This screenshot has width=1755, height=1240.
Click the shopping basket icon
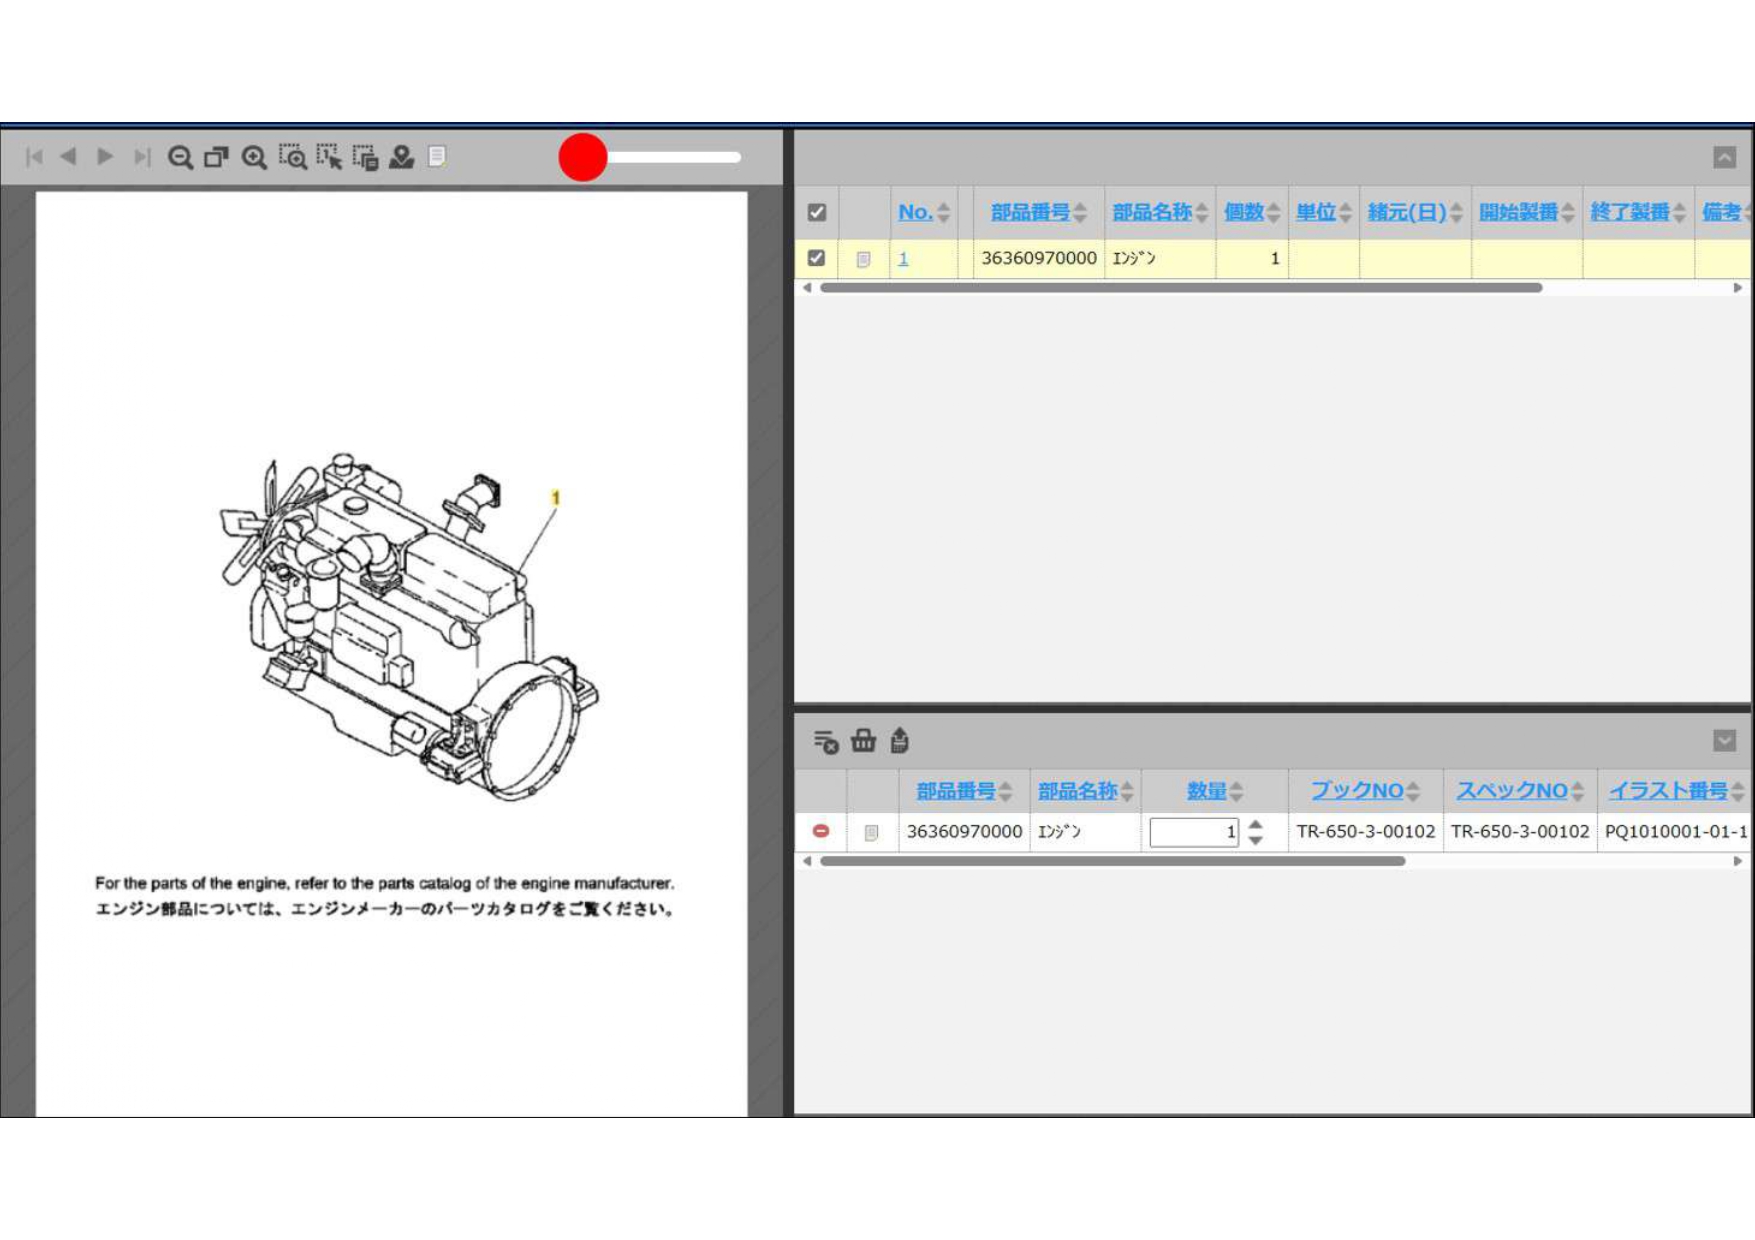pyautogui.click(x=863, y=741)
